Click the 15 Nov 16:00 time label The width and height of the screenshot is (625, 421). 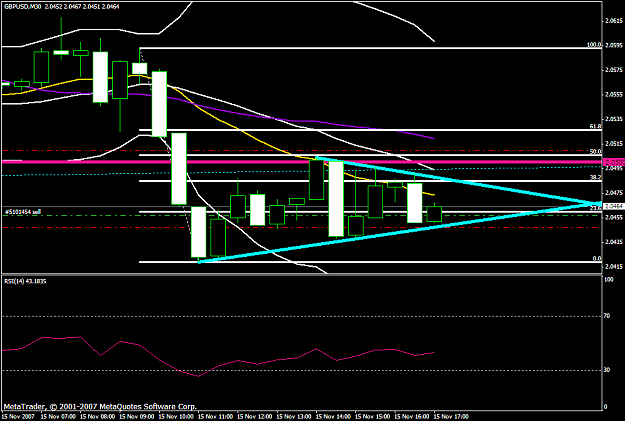[x=412, y=417]
